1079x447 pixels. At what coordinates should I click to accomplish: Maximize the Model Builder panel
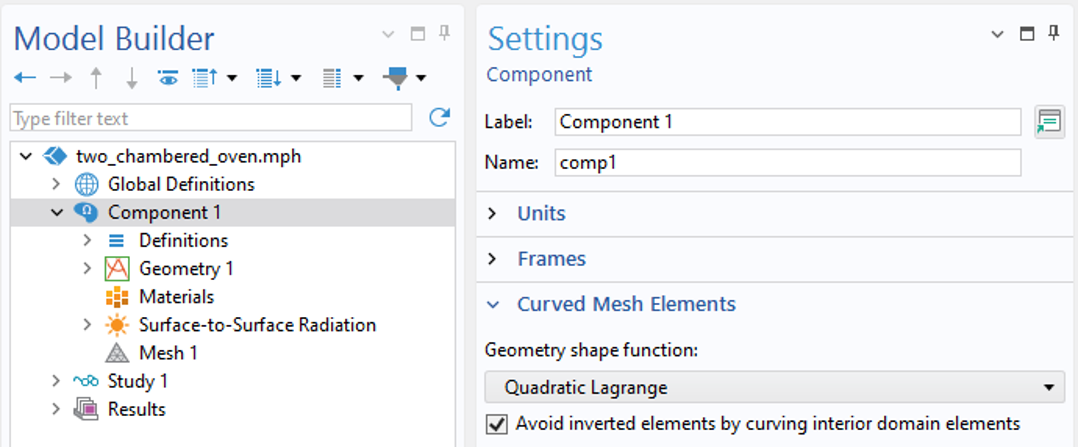(x=417, y=34)
